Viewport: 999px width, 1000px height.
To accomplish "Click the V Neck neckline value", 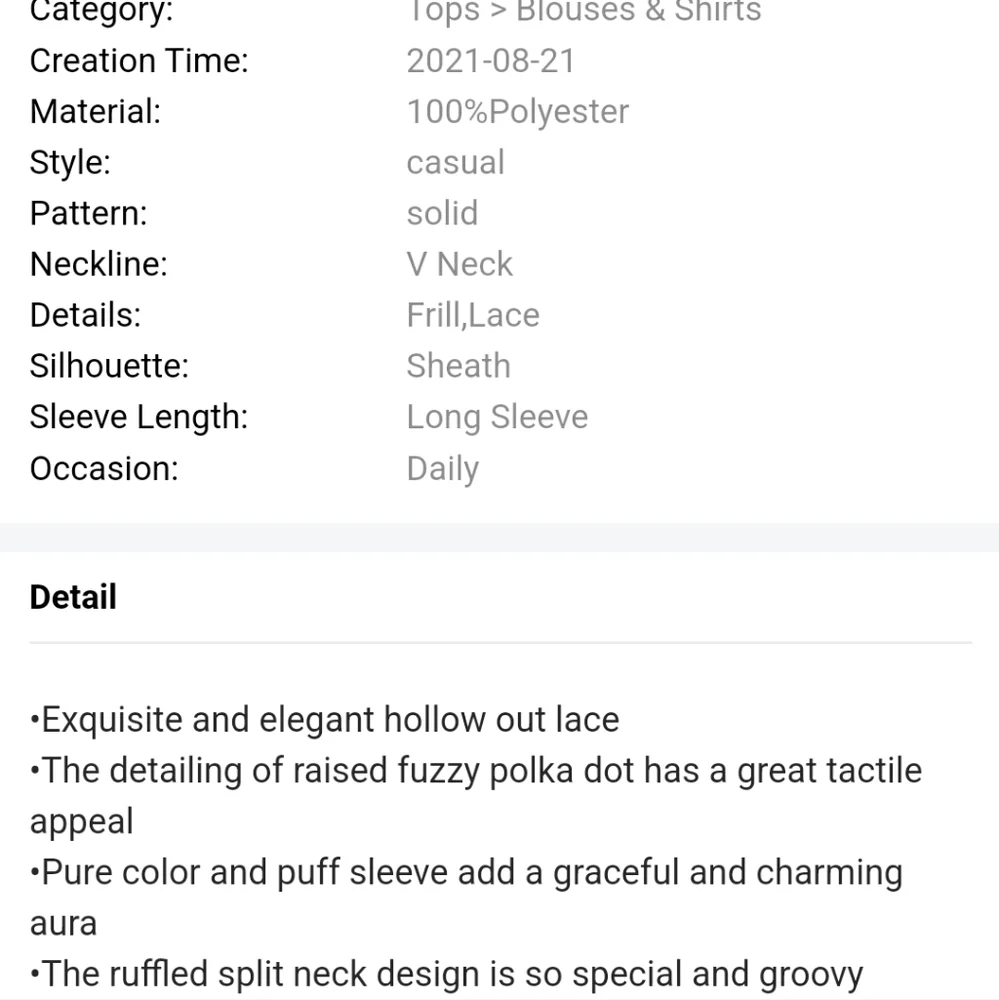I will 459,264.
